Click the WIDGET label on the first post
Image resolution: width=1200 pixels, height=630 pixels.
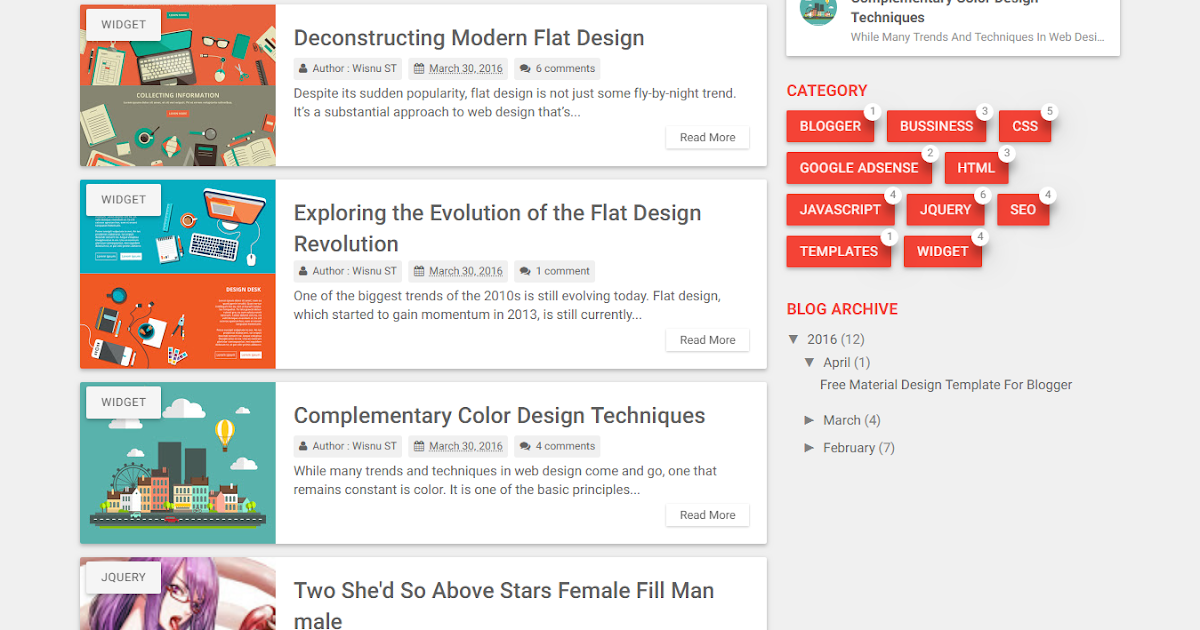pos(122,23)
